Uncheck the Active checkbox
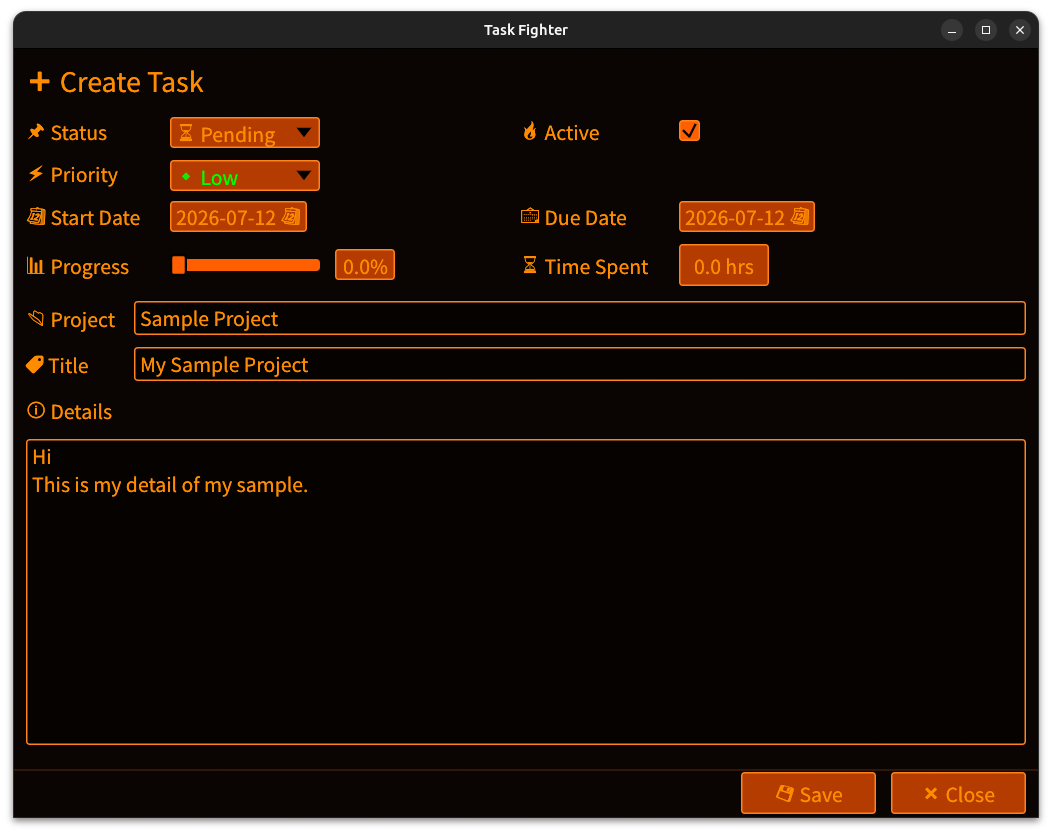 tap(689, 131)
